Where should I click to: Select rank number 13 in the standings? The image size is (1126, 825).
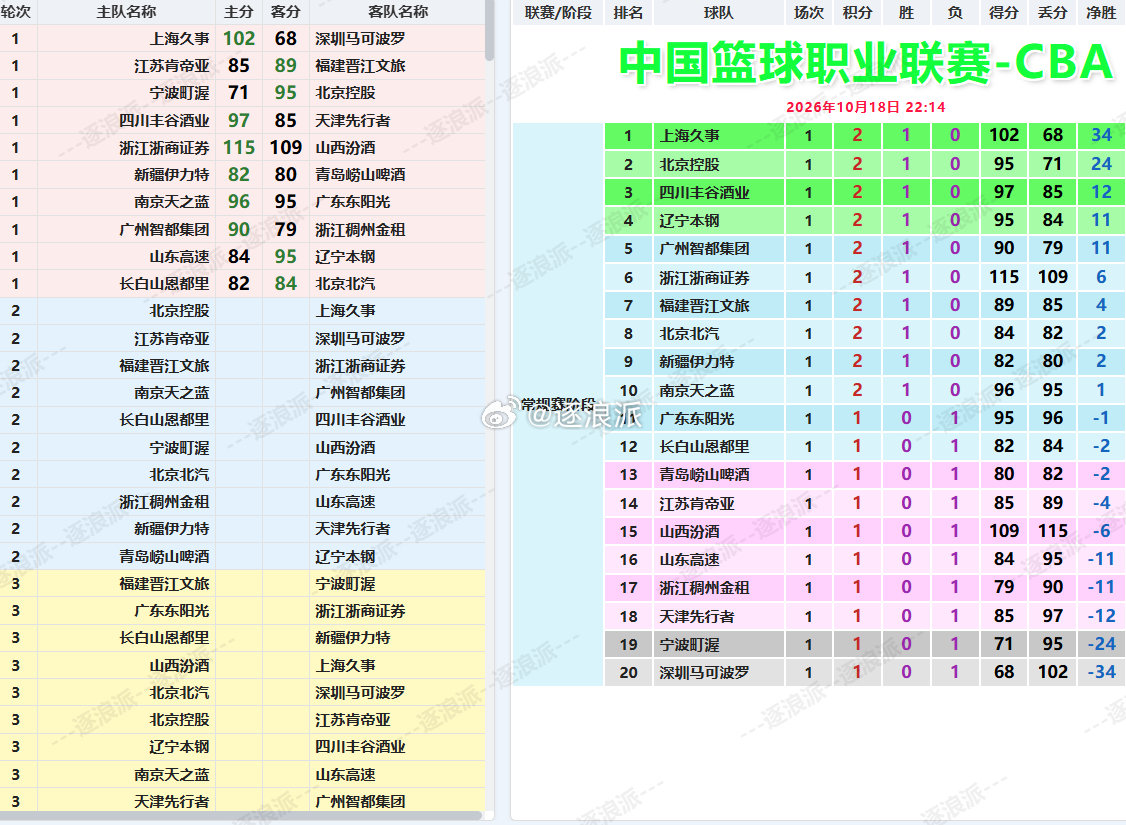(628, 475)
